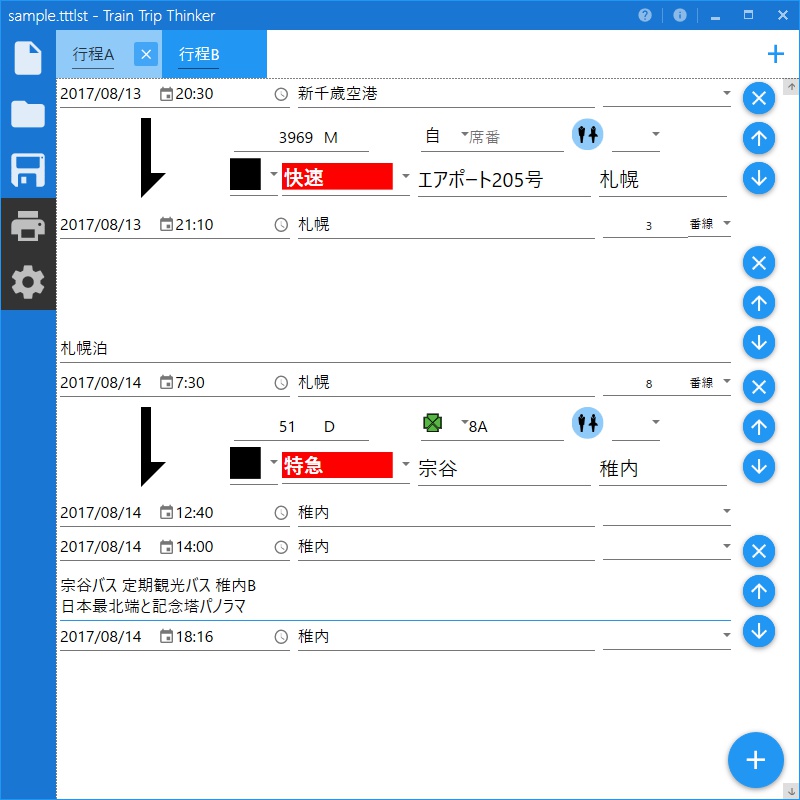Expand platform dropdown for 稚内 18:16
The width and height of the screenshot is (800, 800).
[727, 635]
